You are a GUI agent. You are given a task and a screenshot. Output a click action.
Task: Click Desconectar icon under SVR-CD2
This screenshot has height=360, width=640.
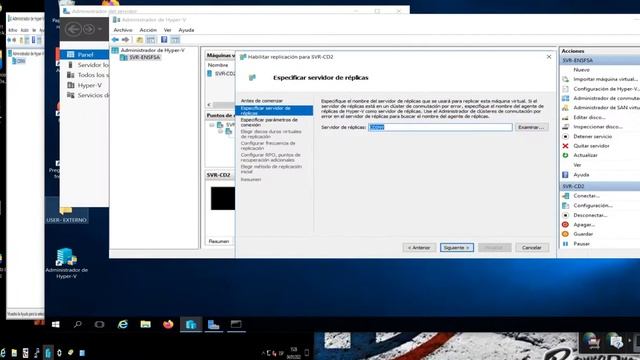[x=565, y=215]
